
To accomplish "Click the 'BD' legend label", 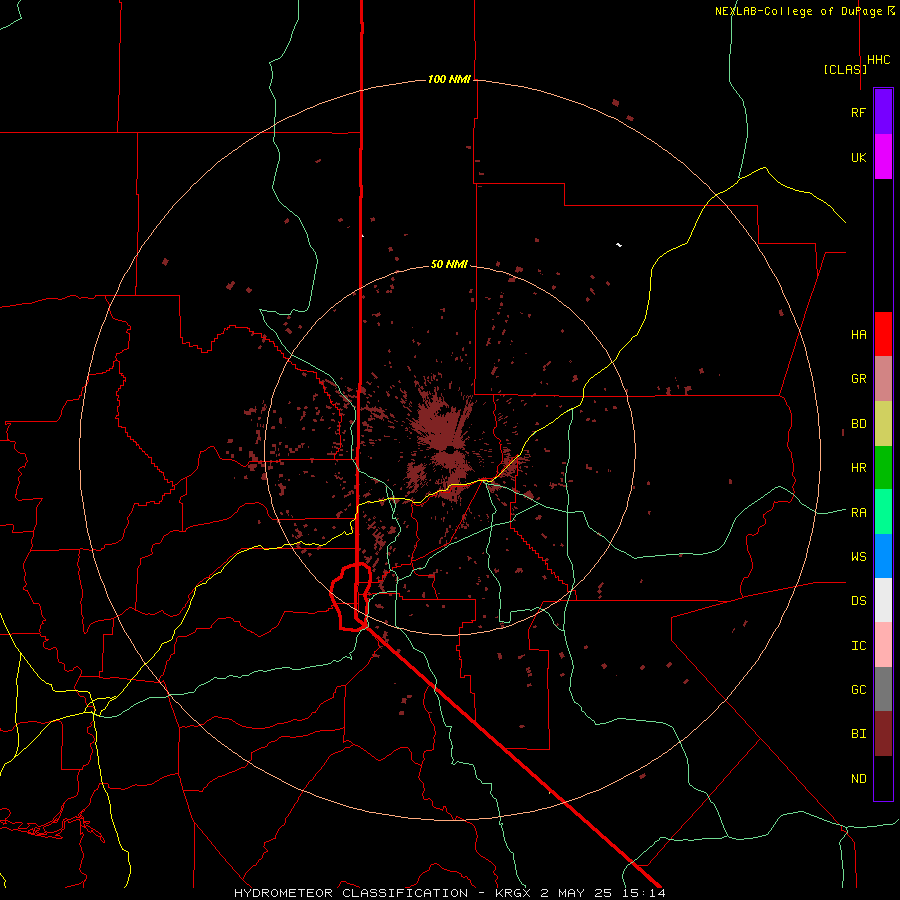I will point(858,424).
